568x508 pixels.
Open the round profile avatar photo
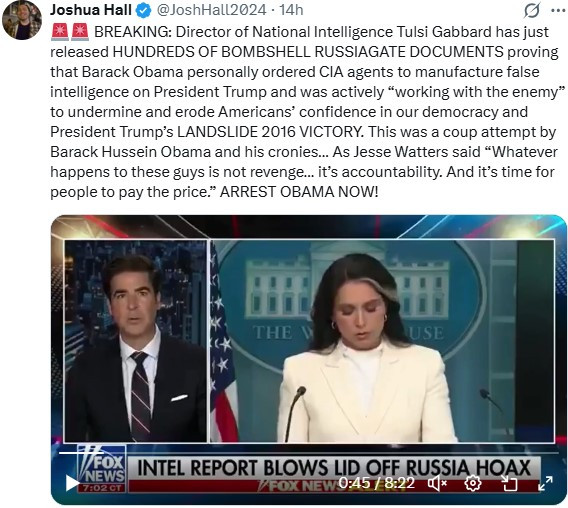[22, 21]
